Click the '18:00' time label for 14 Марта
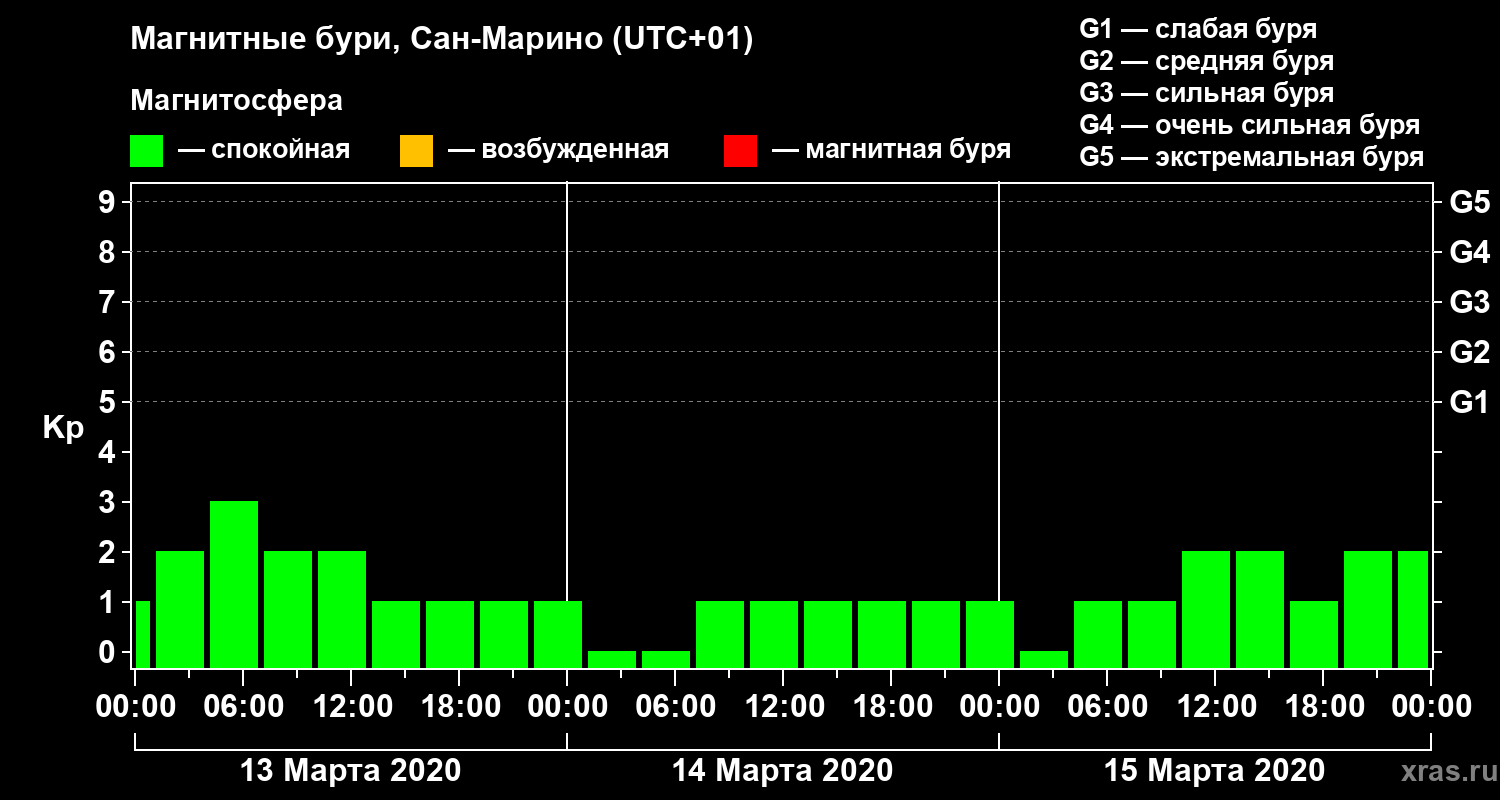The image size is (1500, 800). coord(891,707)
